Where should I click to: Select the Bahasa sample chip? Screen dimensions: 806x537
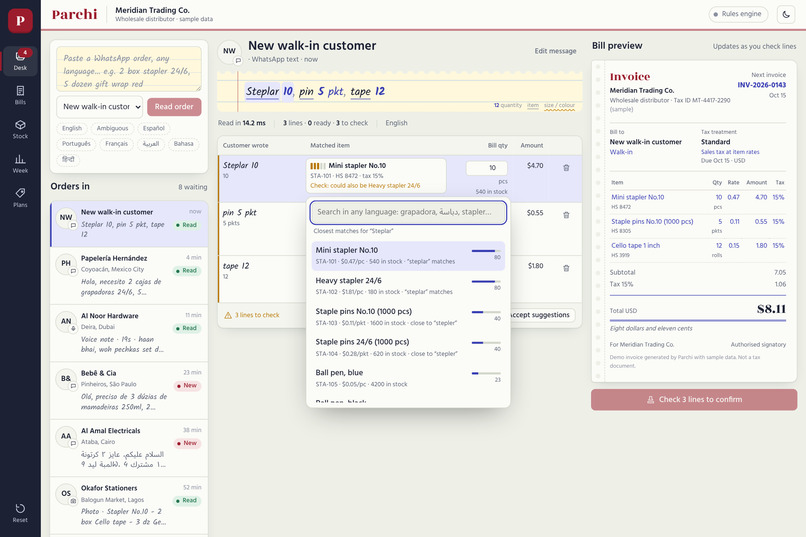click(184, 144)
